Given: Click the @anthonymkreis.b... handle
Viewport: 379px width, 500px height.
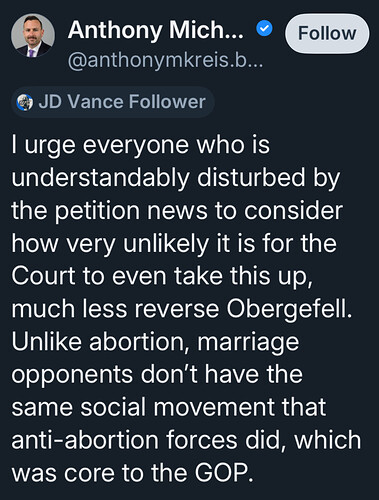Looking at the screenshot, I should (x=165, y=60).
